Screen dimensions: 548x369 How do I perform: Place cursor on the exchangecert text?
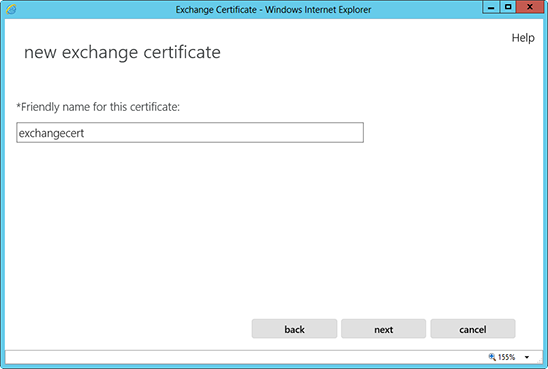pos(51,133)
